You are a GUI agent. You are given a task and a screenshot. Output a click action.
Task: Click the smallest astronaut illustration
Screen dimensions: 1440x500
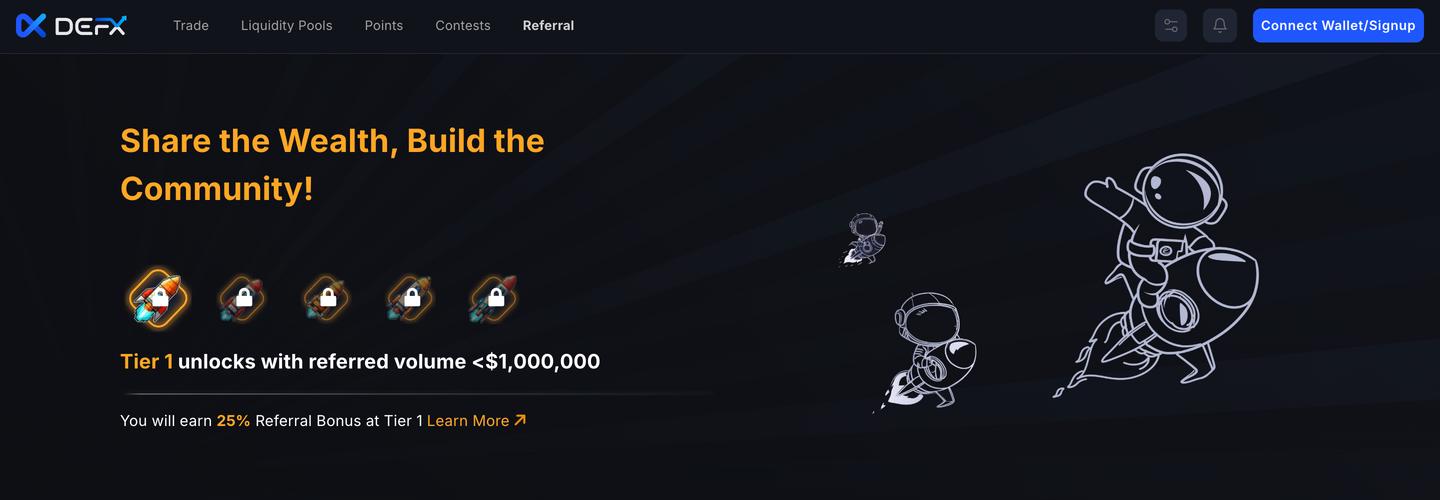tap(863, 239)
